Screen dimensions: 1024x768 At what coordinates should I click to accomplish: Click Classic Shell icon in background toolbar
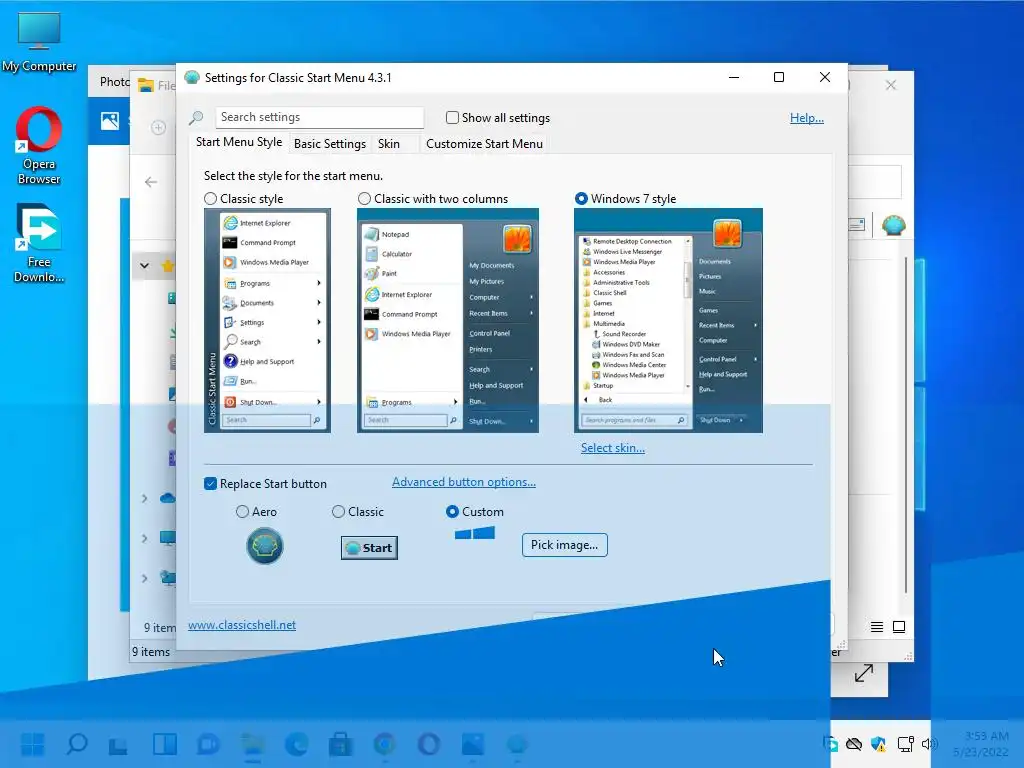click(x=893, y=225)
